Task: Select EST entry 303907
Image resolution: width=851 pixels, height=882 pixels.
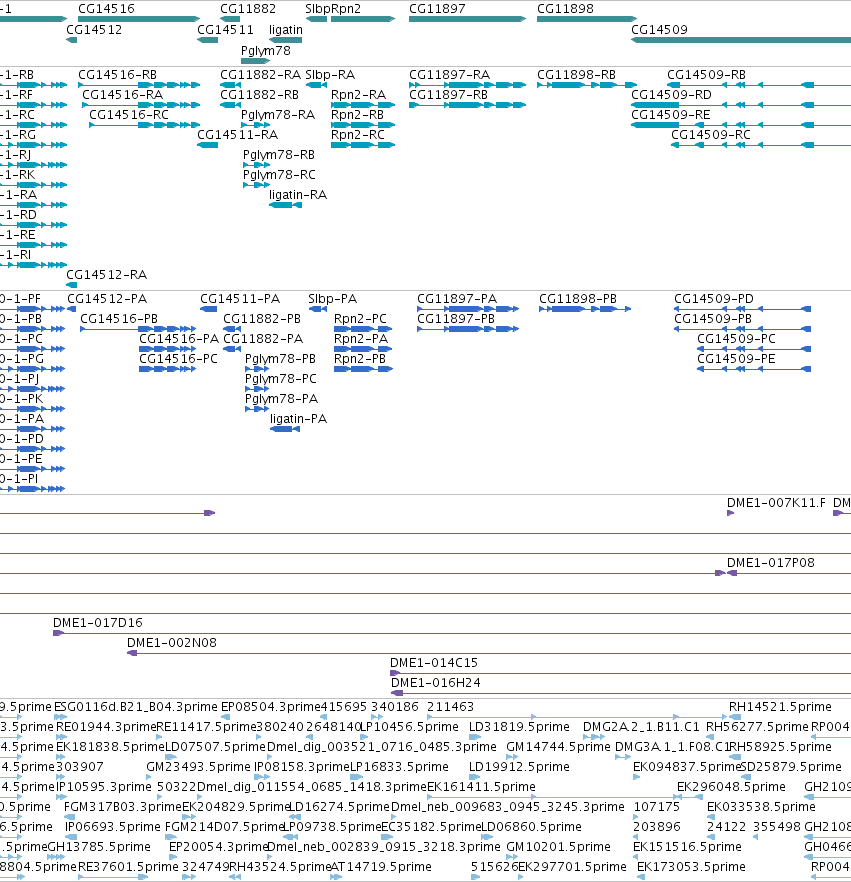Action: 80,767
